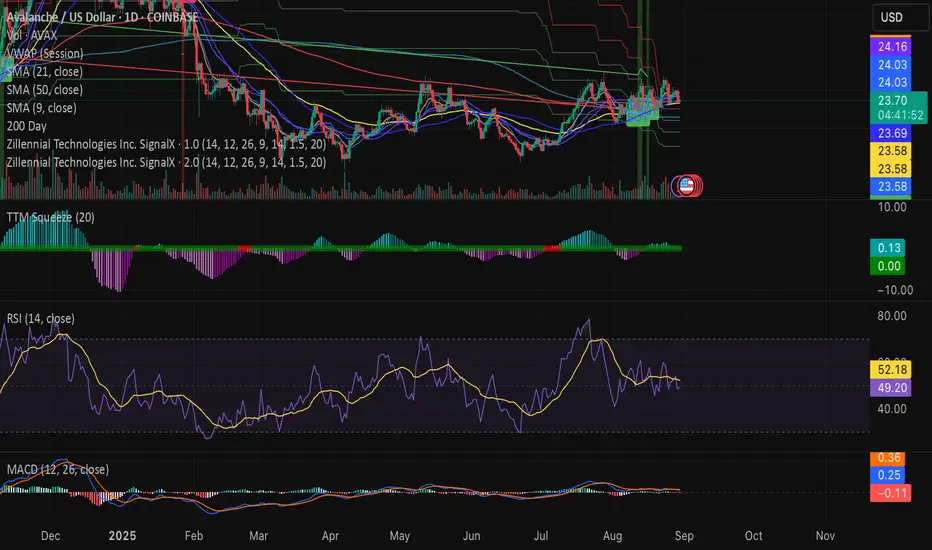Click the yellow 52.18 RSI value label
Viewport: 932px width, 550px height.
click(x=890, y=370)
